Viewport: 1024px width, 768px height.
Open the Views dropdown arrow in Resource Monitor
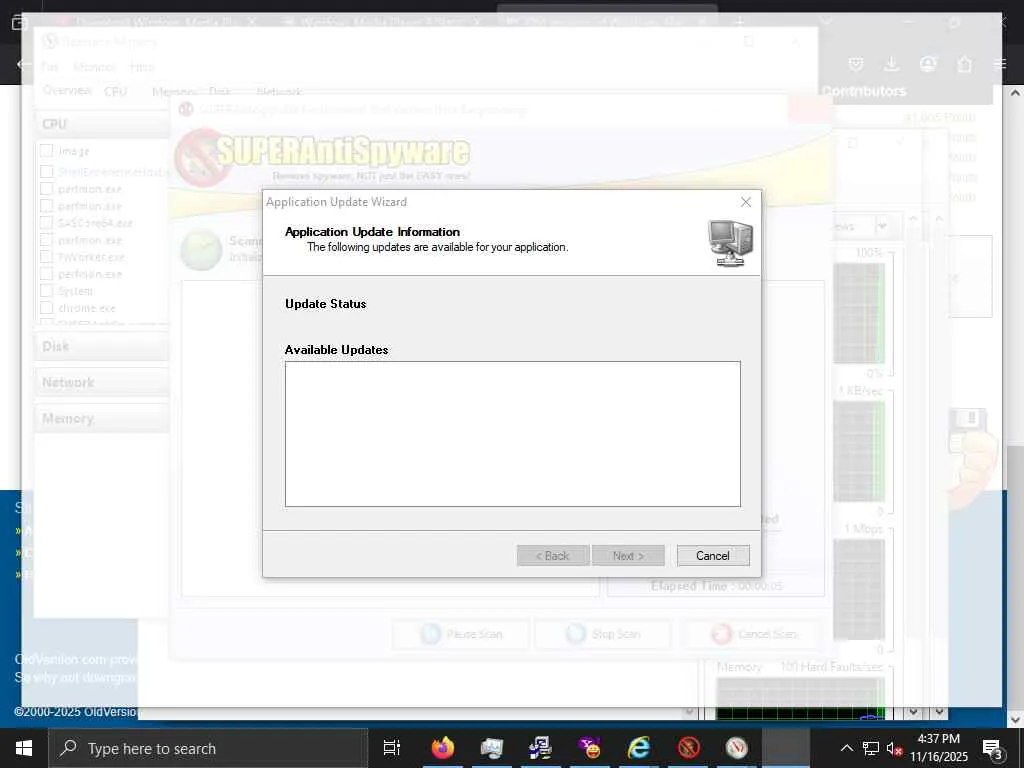pos(882,226)
